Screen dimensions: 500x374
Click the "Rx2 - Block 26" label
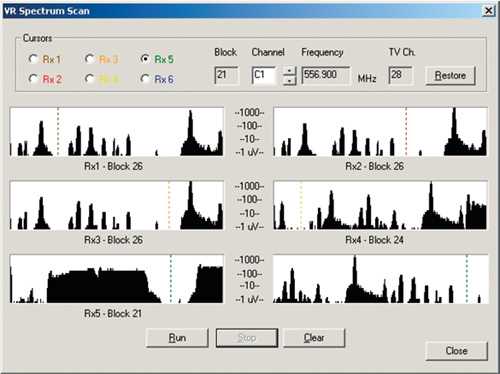[x=374, y=166]
